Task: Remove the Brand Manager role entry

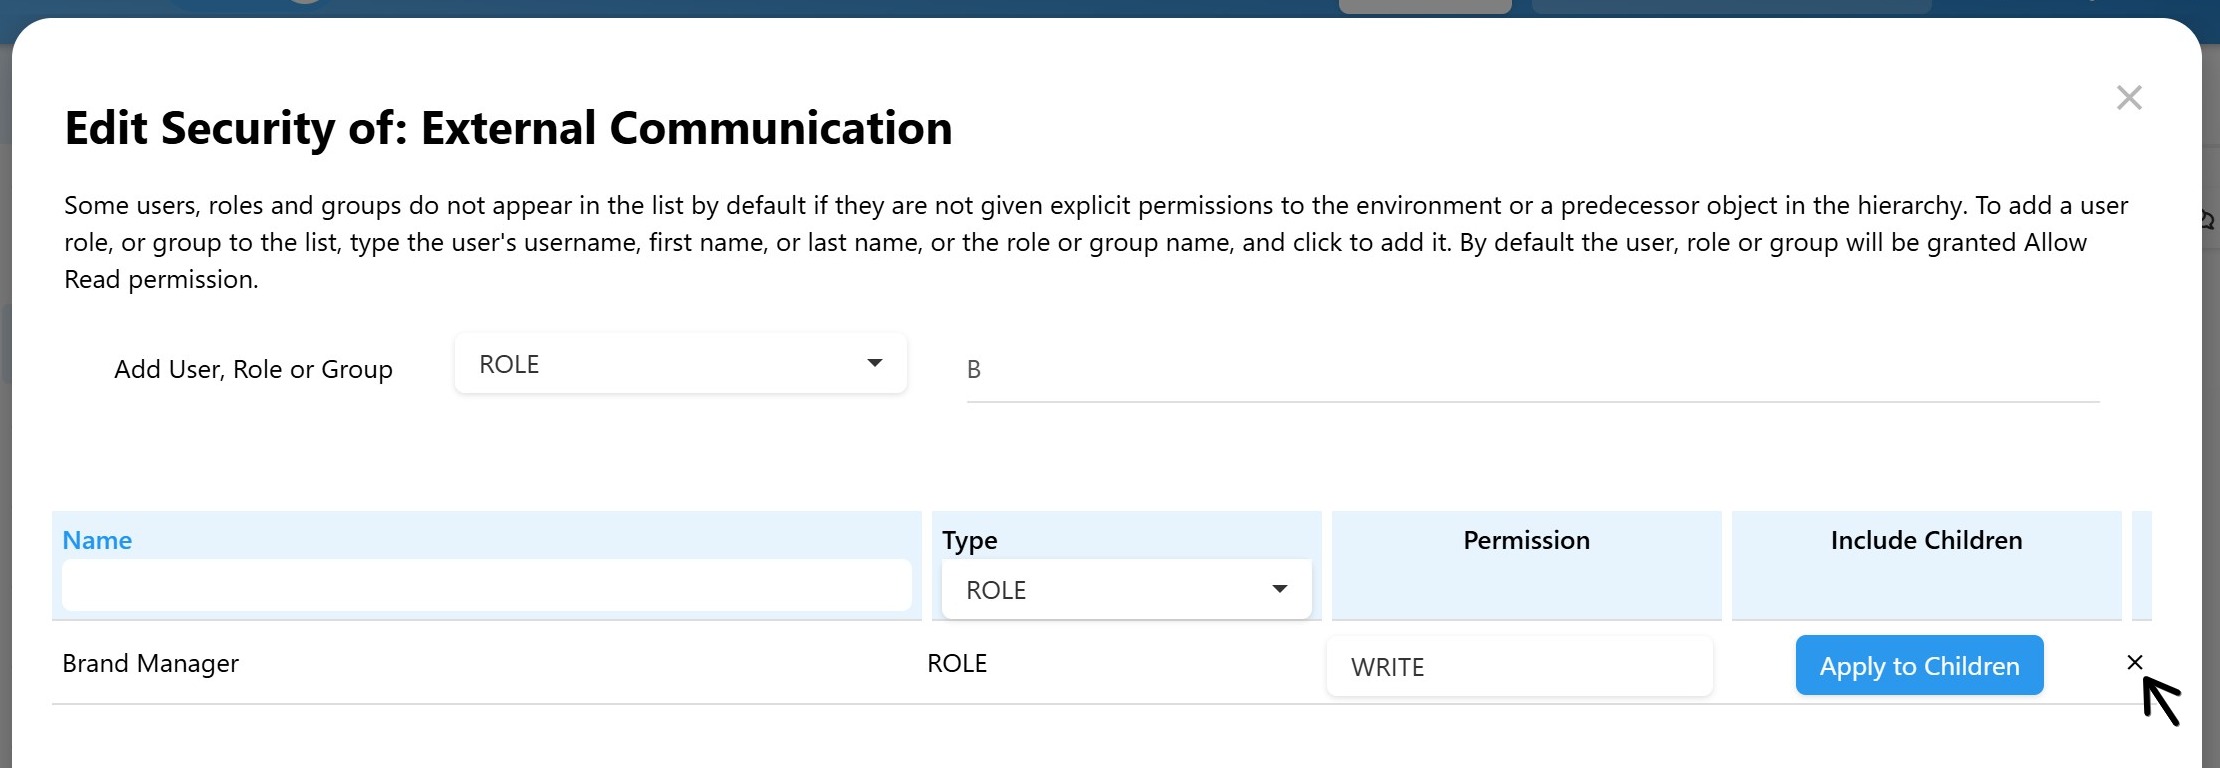Action: pos(2134,662)
